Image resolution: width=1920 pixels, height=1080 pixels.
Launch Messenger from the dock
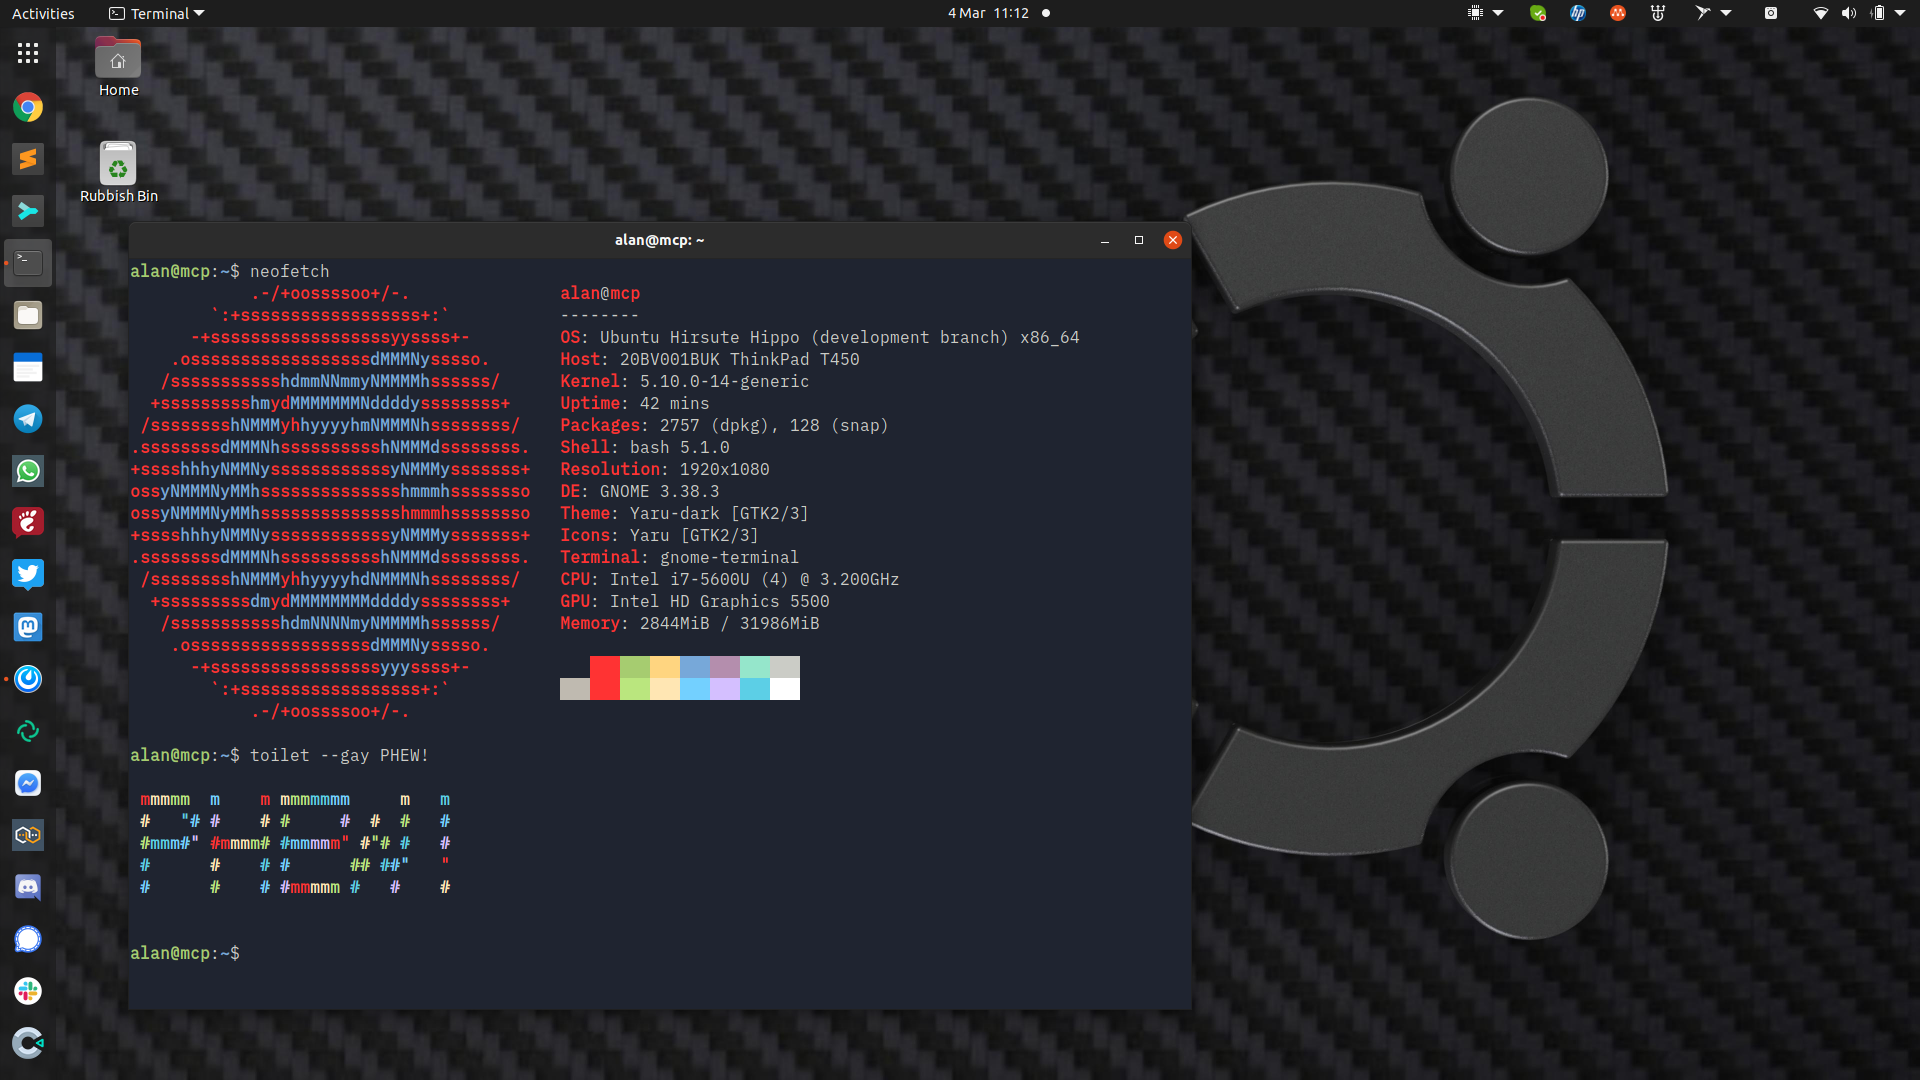pyautogui.click(x=28, y=783)
